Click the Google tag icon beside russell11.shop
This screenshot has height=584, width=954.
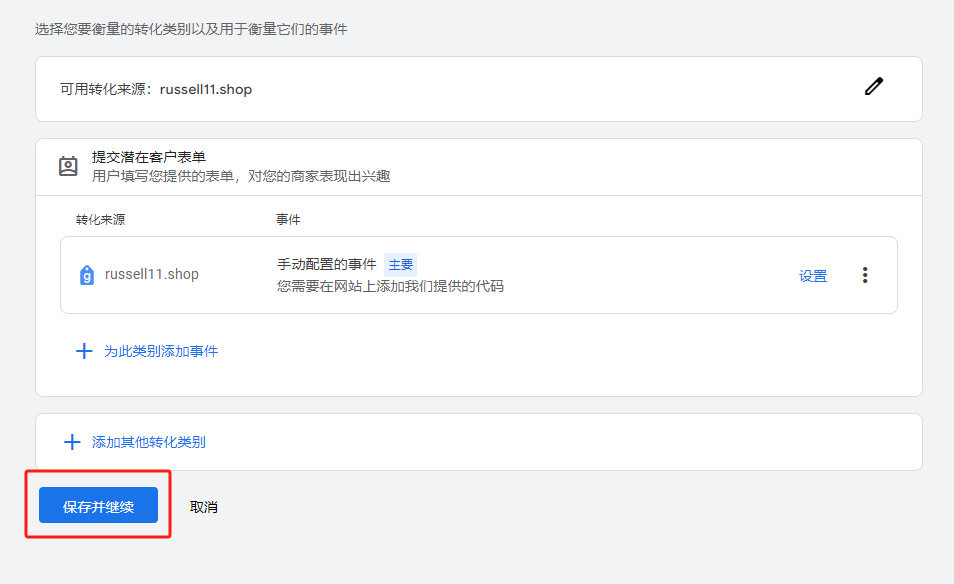(89, 273)
